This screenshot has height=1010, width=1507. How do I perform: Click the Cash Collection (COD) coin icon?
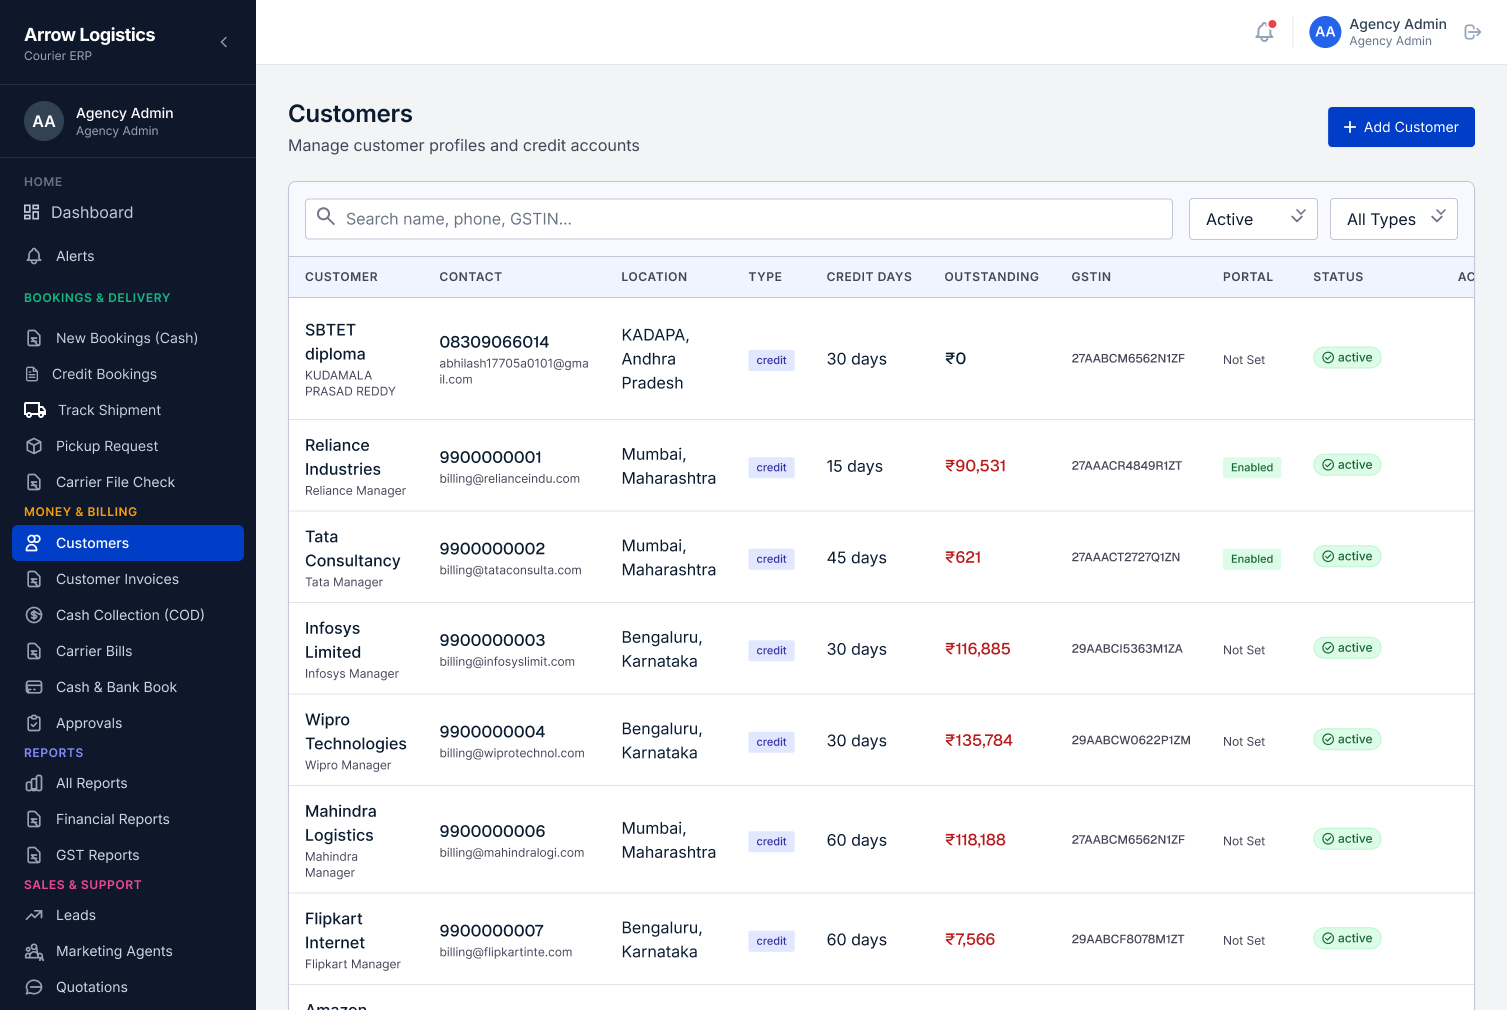tap(34, 615)
